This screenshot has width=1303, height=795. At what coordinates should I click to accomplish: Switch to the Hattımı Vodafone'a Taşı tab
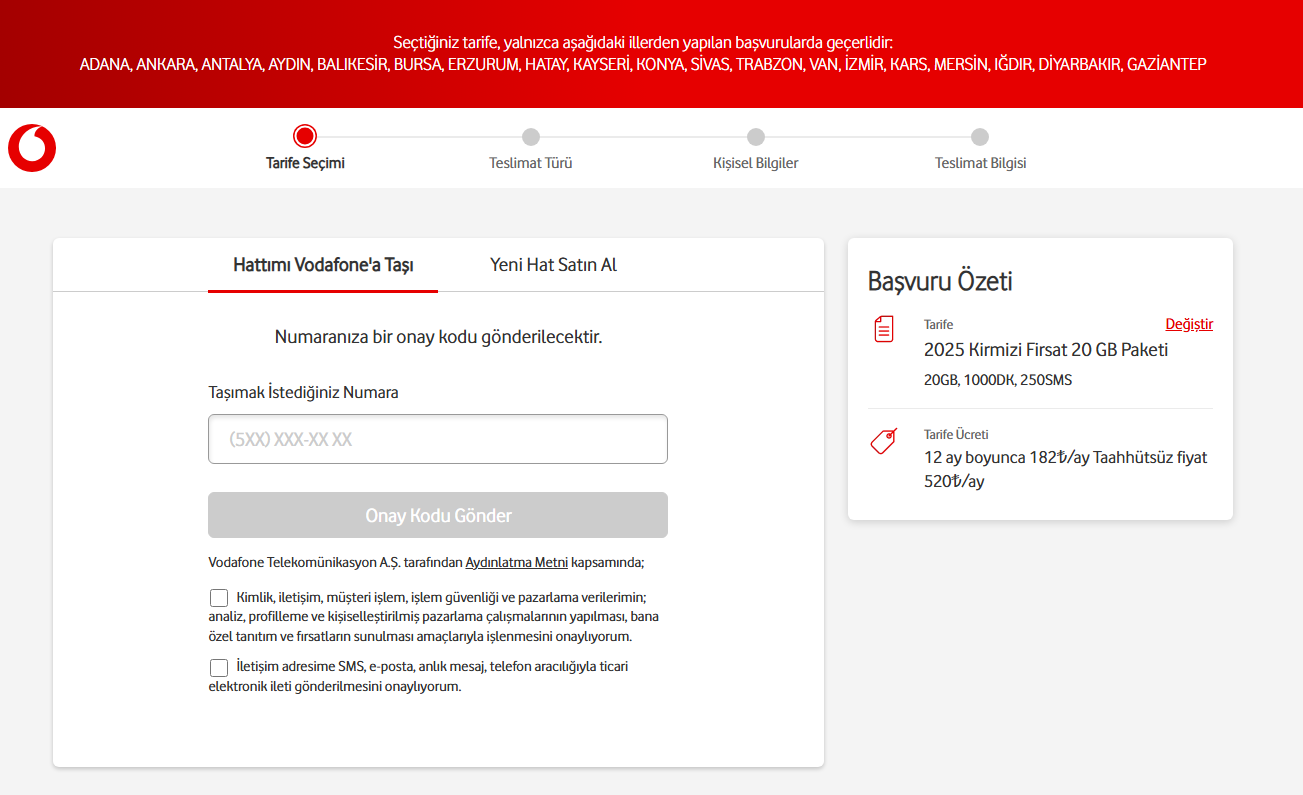coord(323,265)
